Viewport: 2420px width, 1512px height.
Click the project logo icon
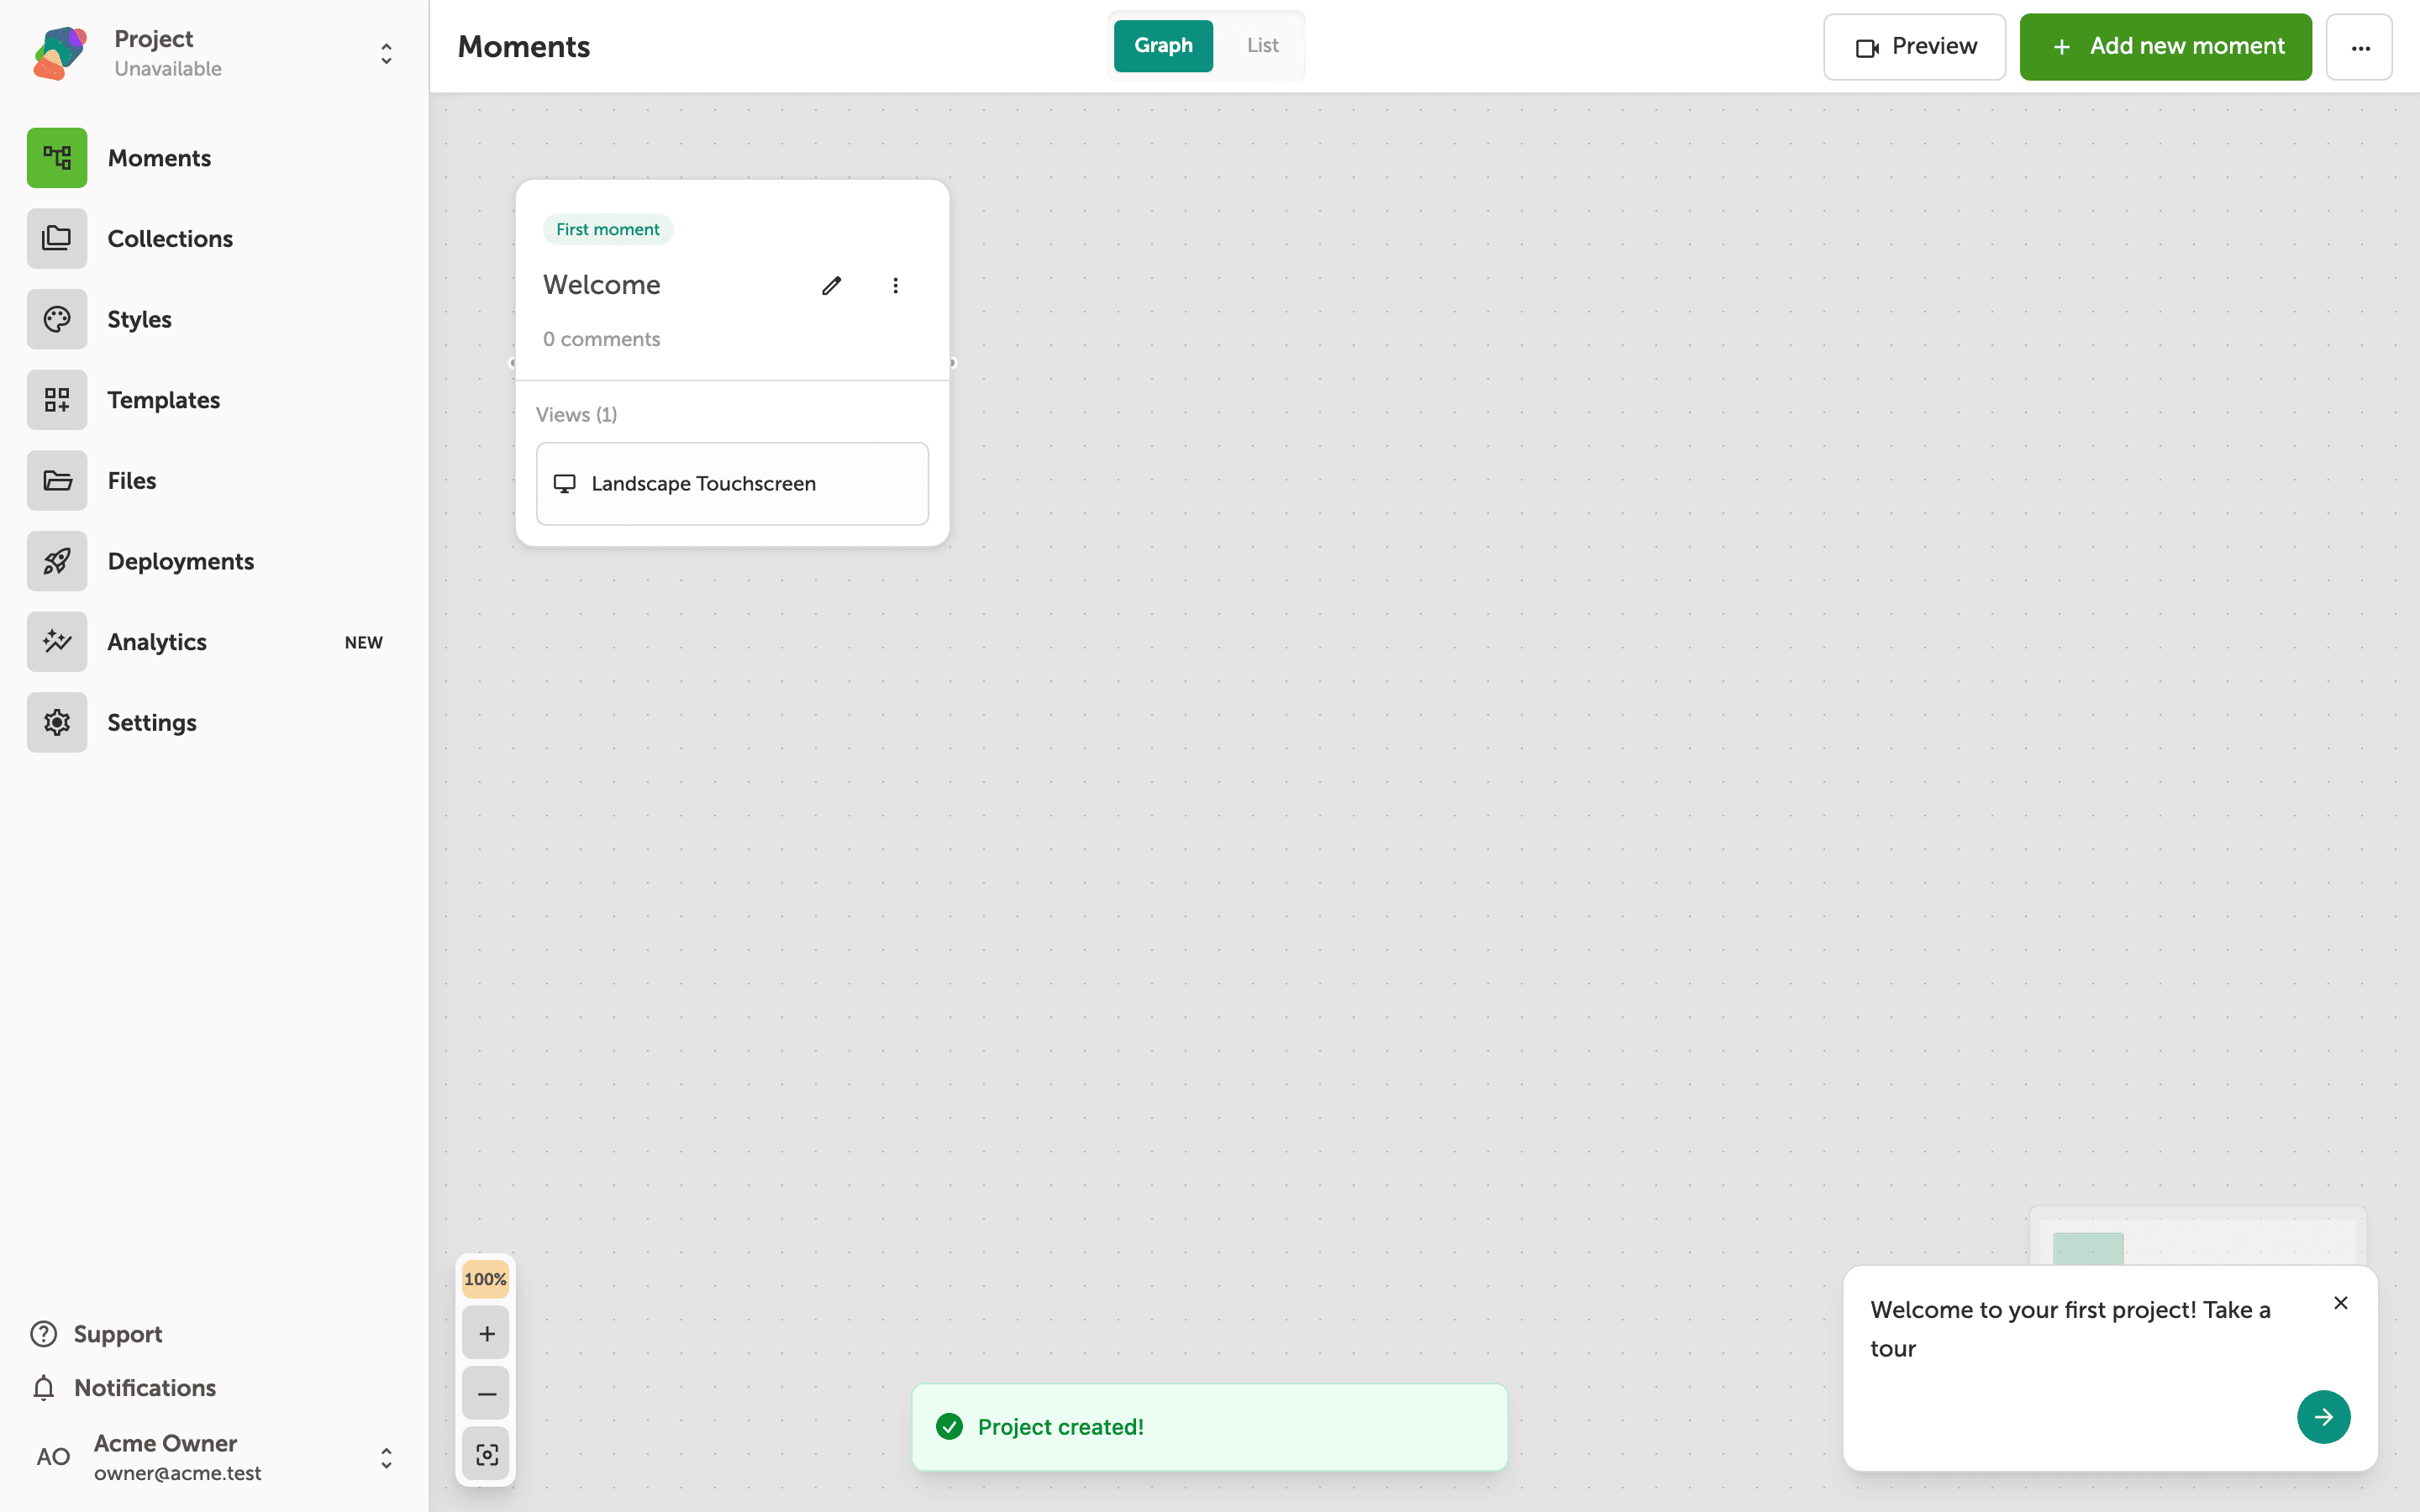(60, 53)
